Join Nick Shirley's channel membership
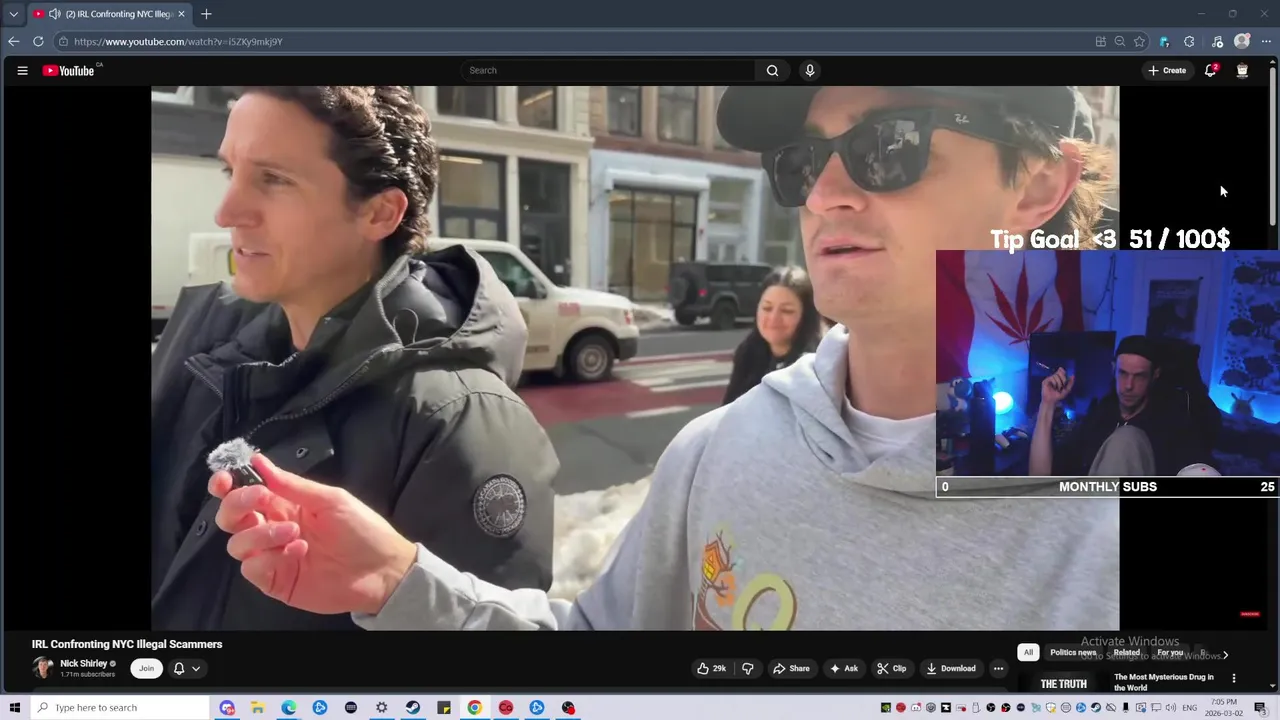The image size is (1280, 720). [147, 668]
